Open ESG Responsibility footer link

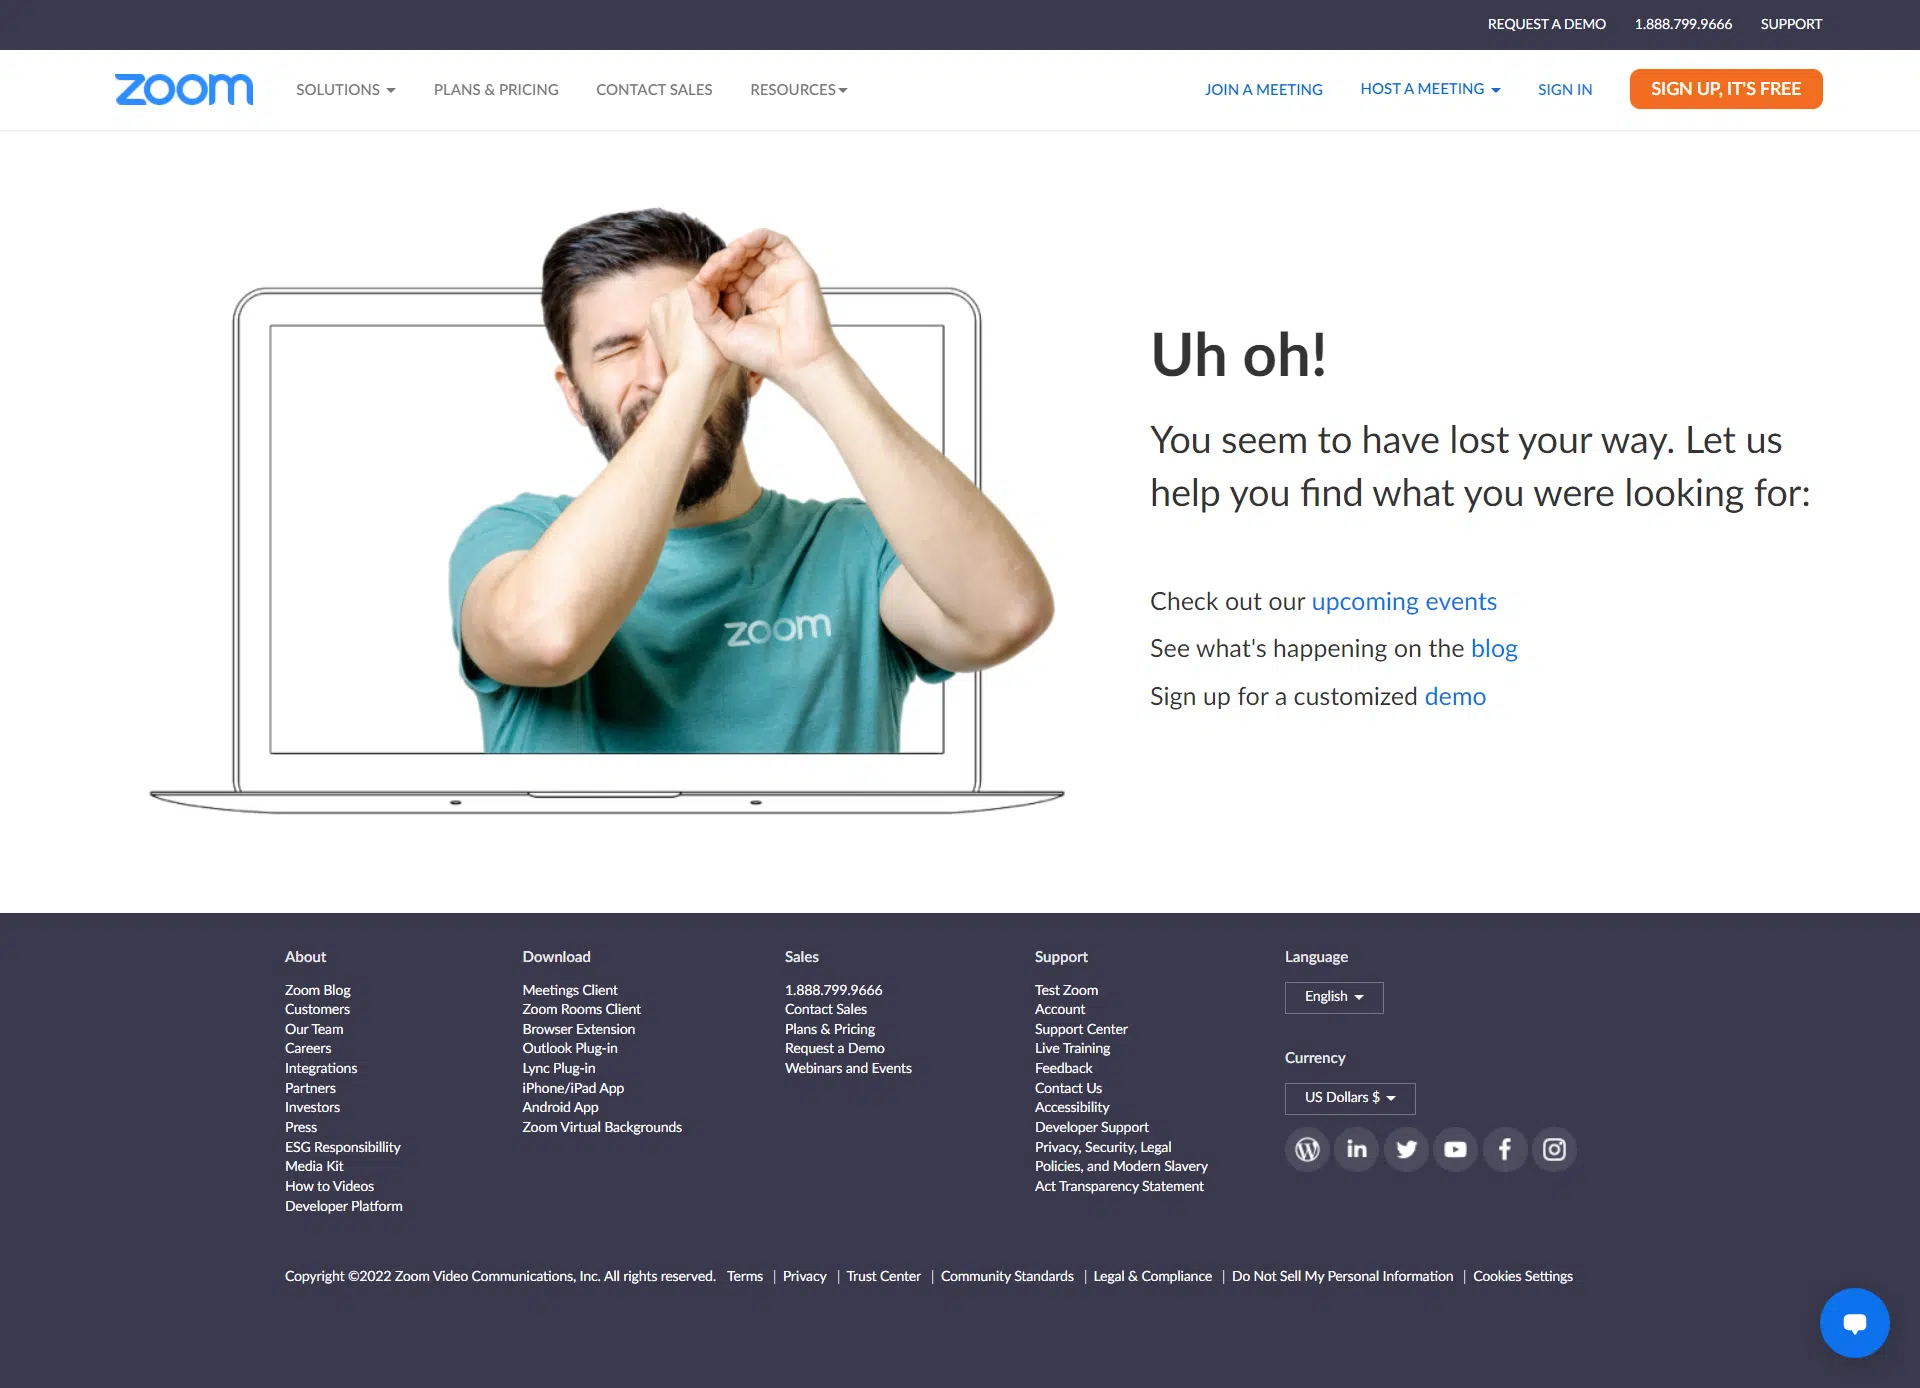coord(343,1147)
